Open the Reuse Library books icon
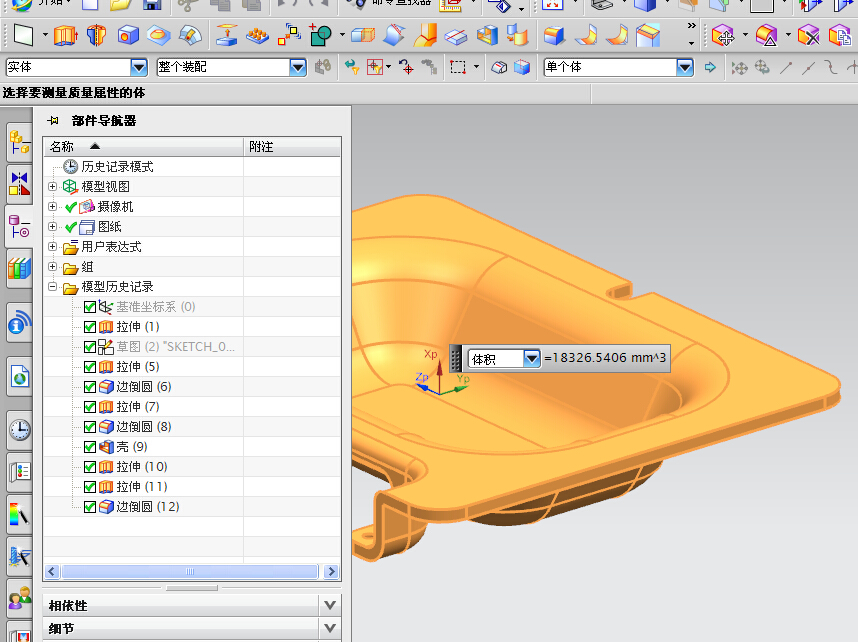858x642 pixels. [x=19, y=268]
